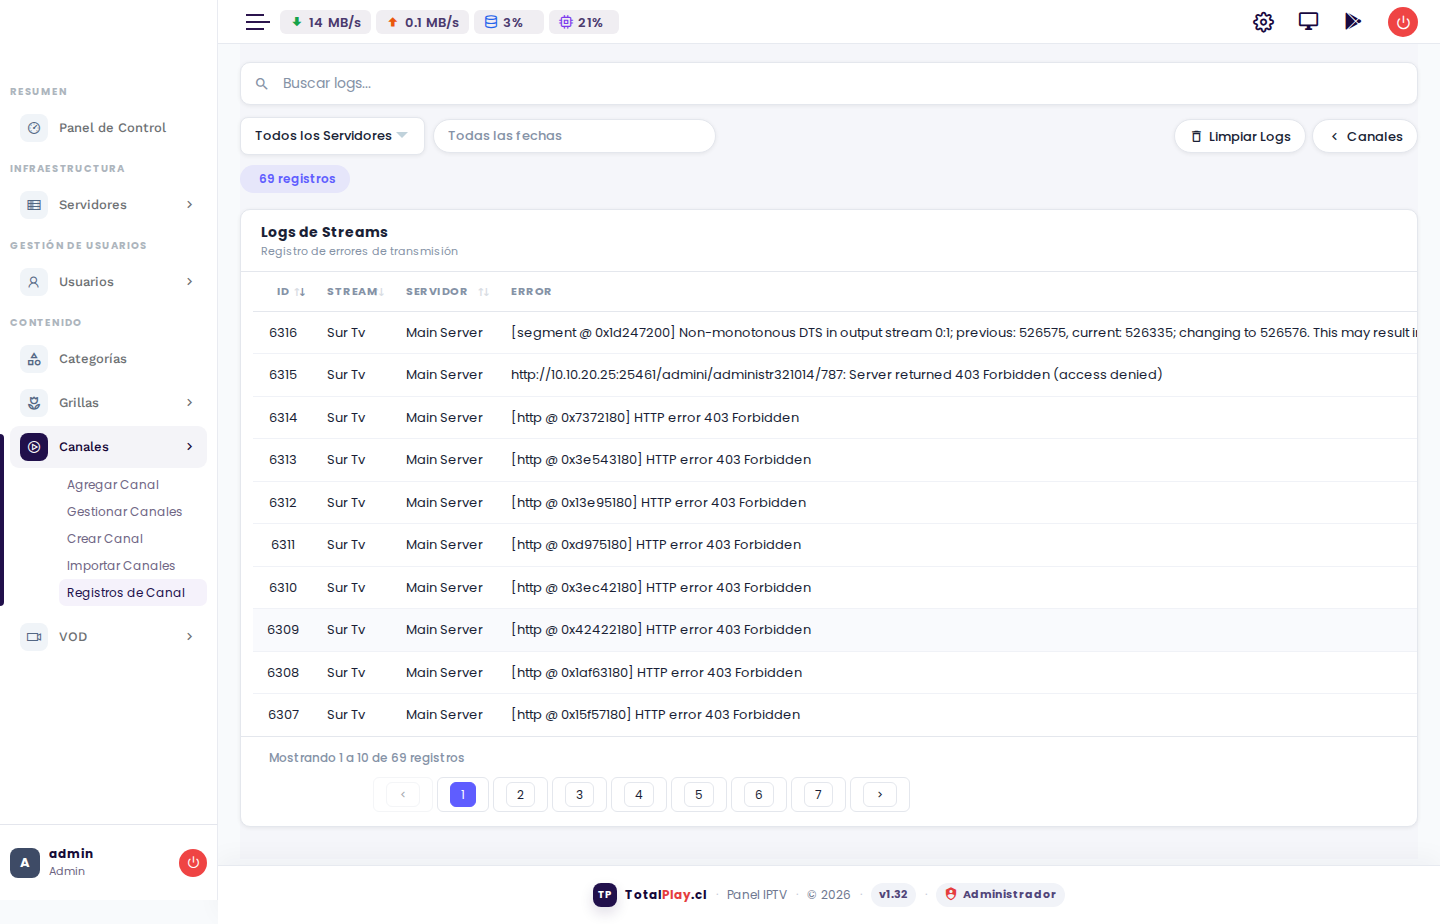
Task: Click the red logout button beside admin
Action: 193,863
